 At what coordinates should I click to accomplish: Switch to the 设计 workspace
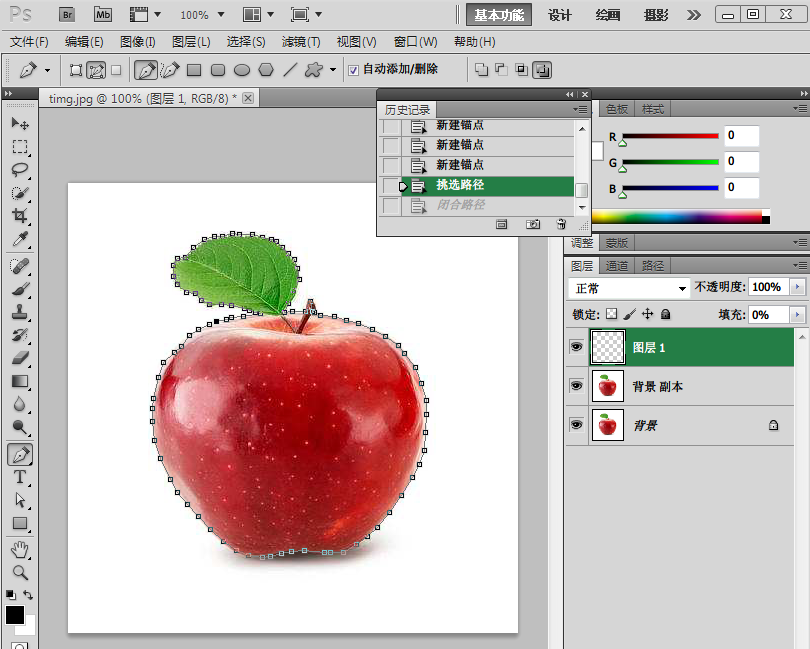[x=560, y=15]
